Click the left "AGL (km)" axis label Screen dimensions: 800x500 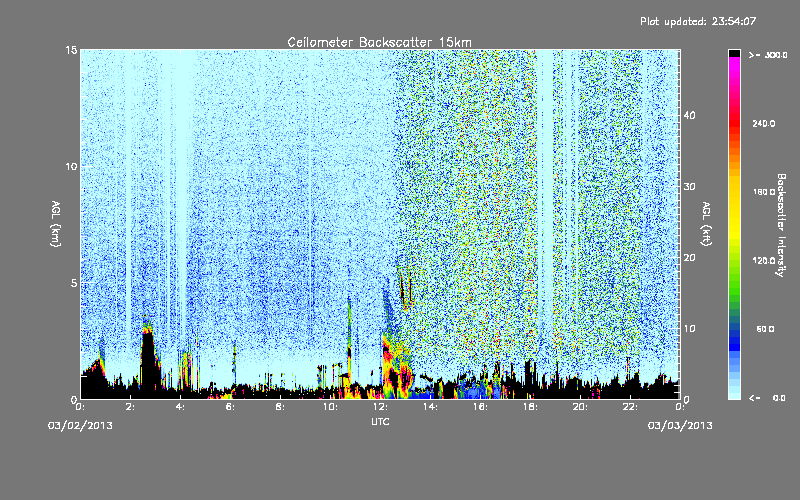point(56,224)
